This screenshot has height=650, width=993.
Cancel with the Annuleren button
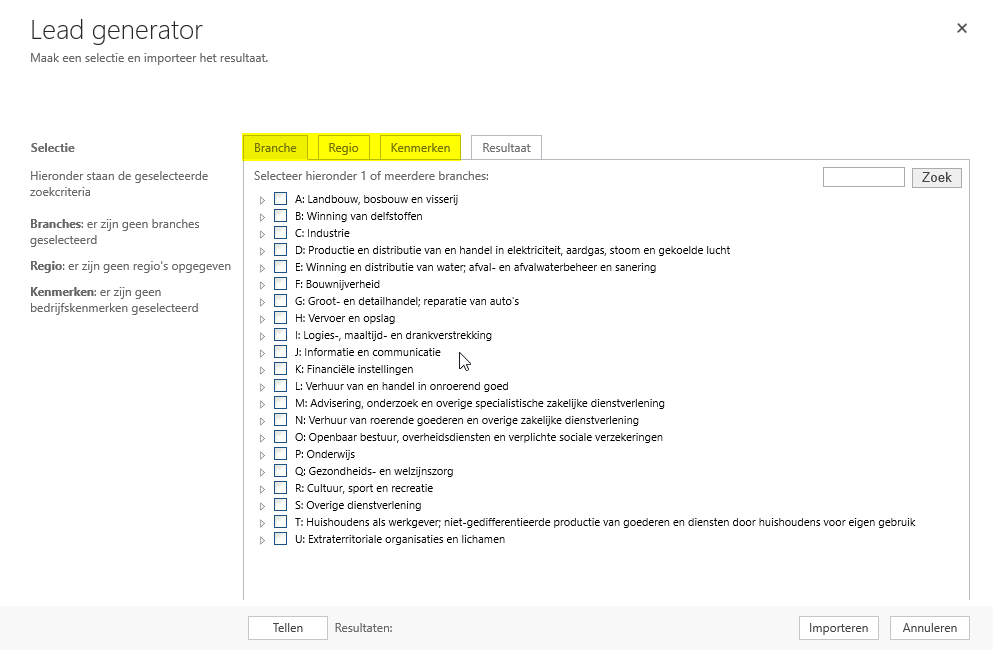[x=930, y=628]
